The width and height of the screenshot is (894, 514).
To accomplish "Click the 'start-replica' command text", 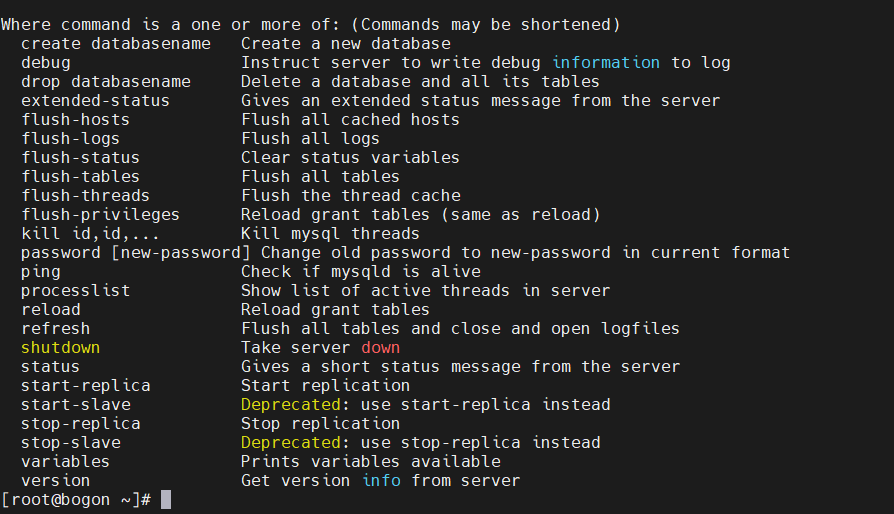I will pyautogui.click(x=86, y=386).
